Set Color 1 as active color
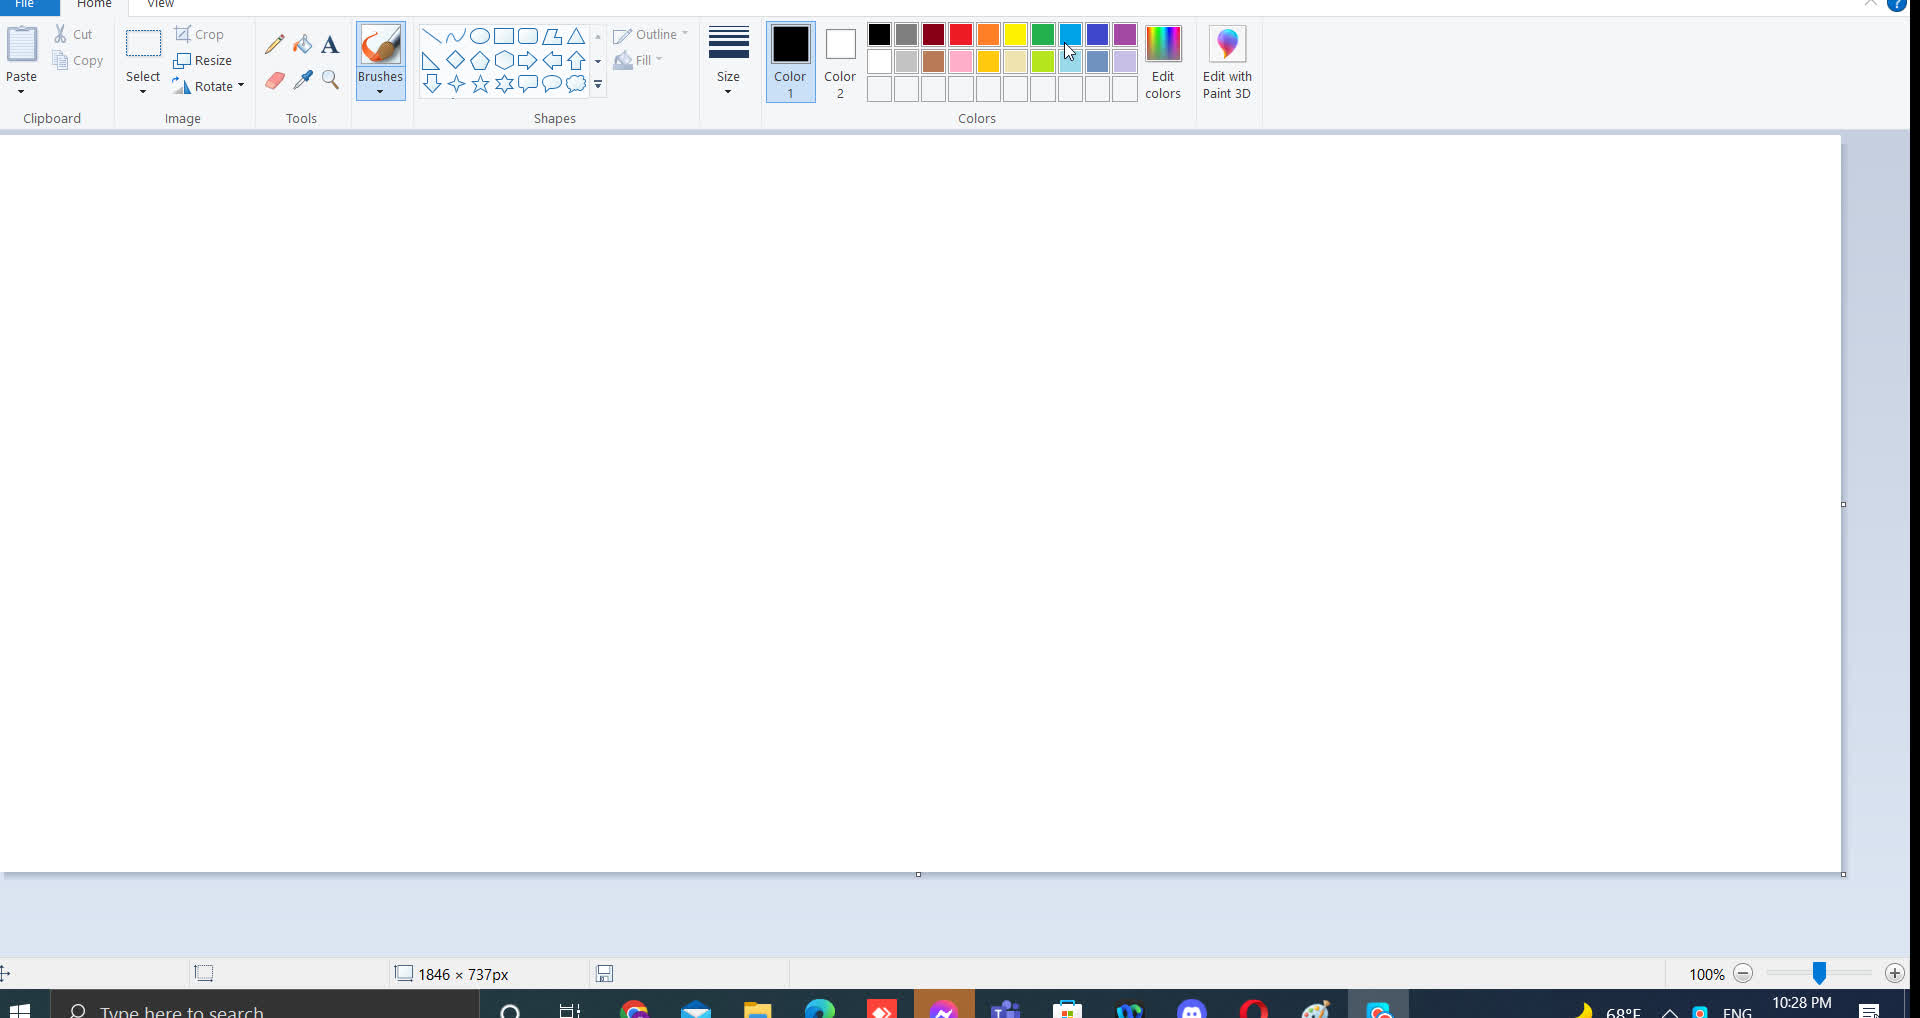The width and height of the screenshot is (1920, 1018). (x=790, y=62)
